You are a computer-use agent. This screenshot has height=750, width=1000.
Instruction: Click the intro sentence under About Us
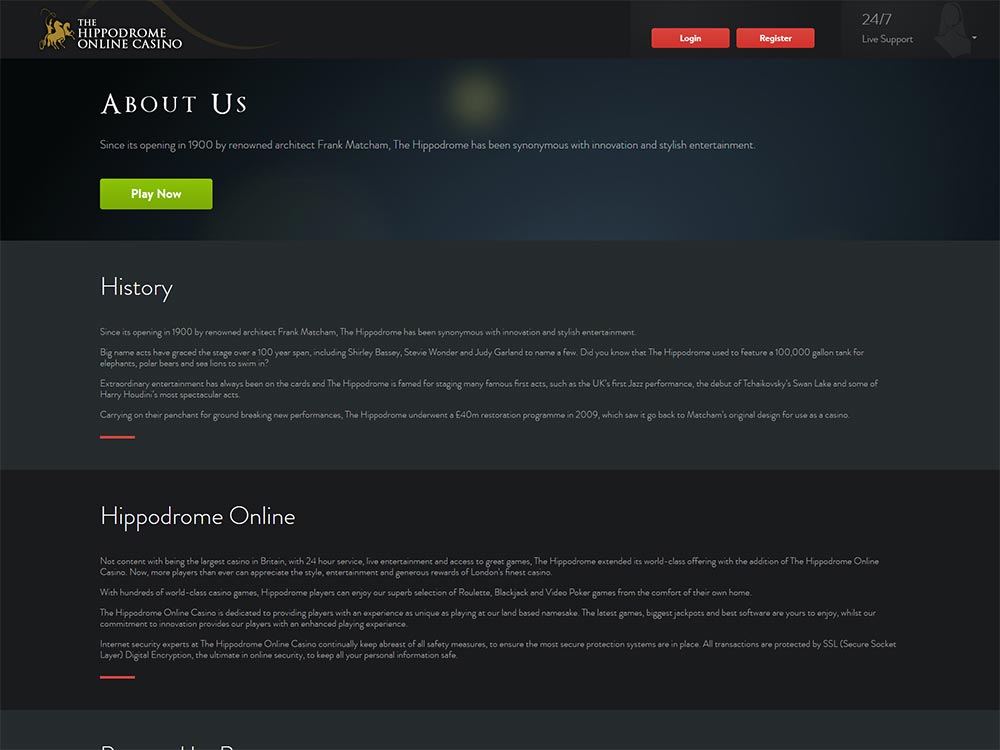coord(427,145)
